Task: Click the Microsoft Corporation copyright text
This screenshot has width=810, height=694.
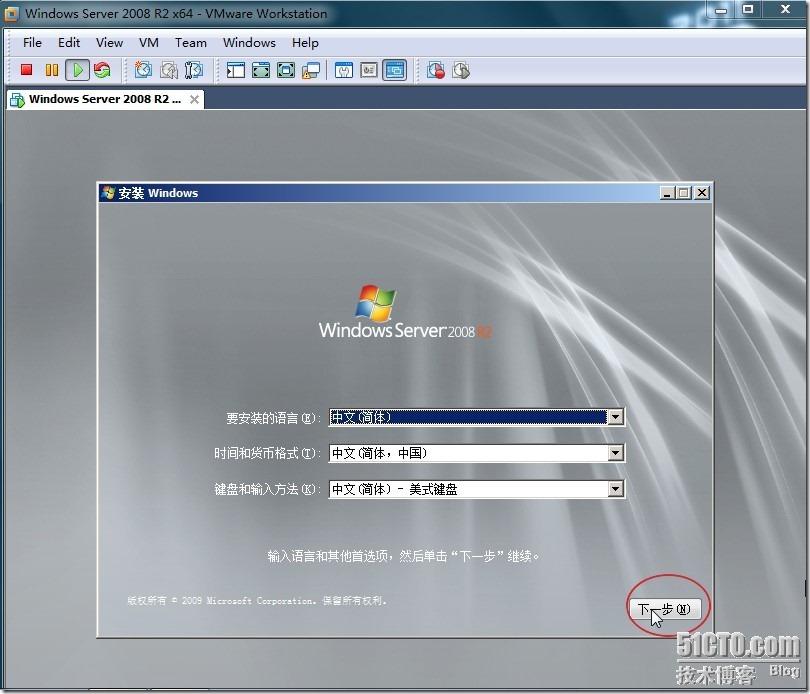Action: pyautogui.click(x=257, y=600)
